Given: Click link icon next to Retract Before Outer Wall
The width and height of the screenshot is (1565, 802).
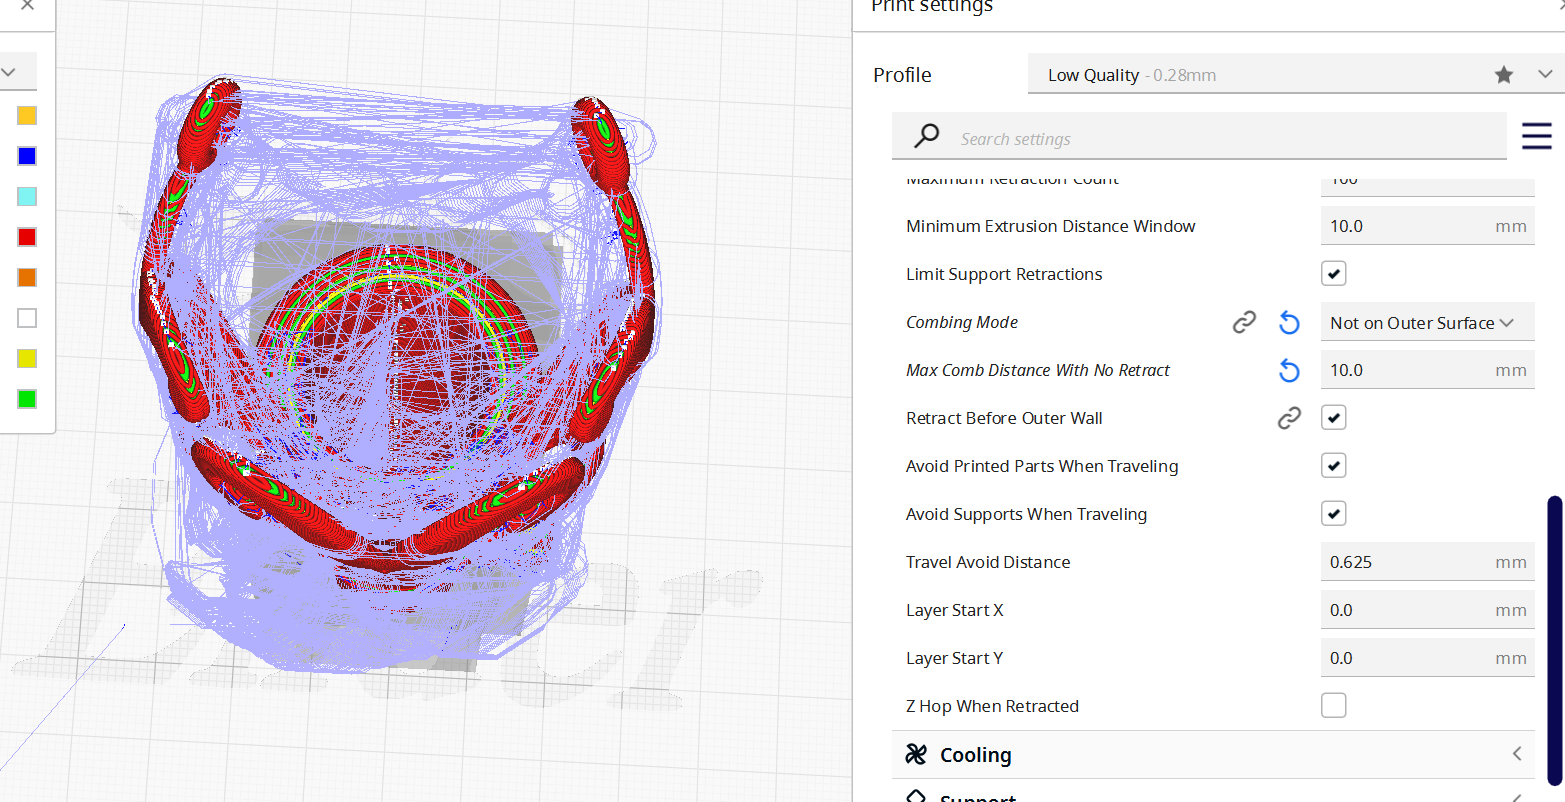Looking at the screenshot, I should point(1289,417).
